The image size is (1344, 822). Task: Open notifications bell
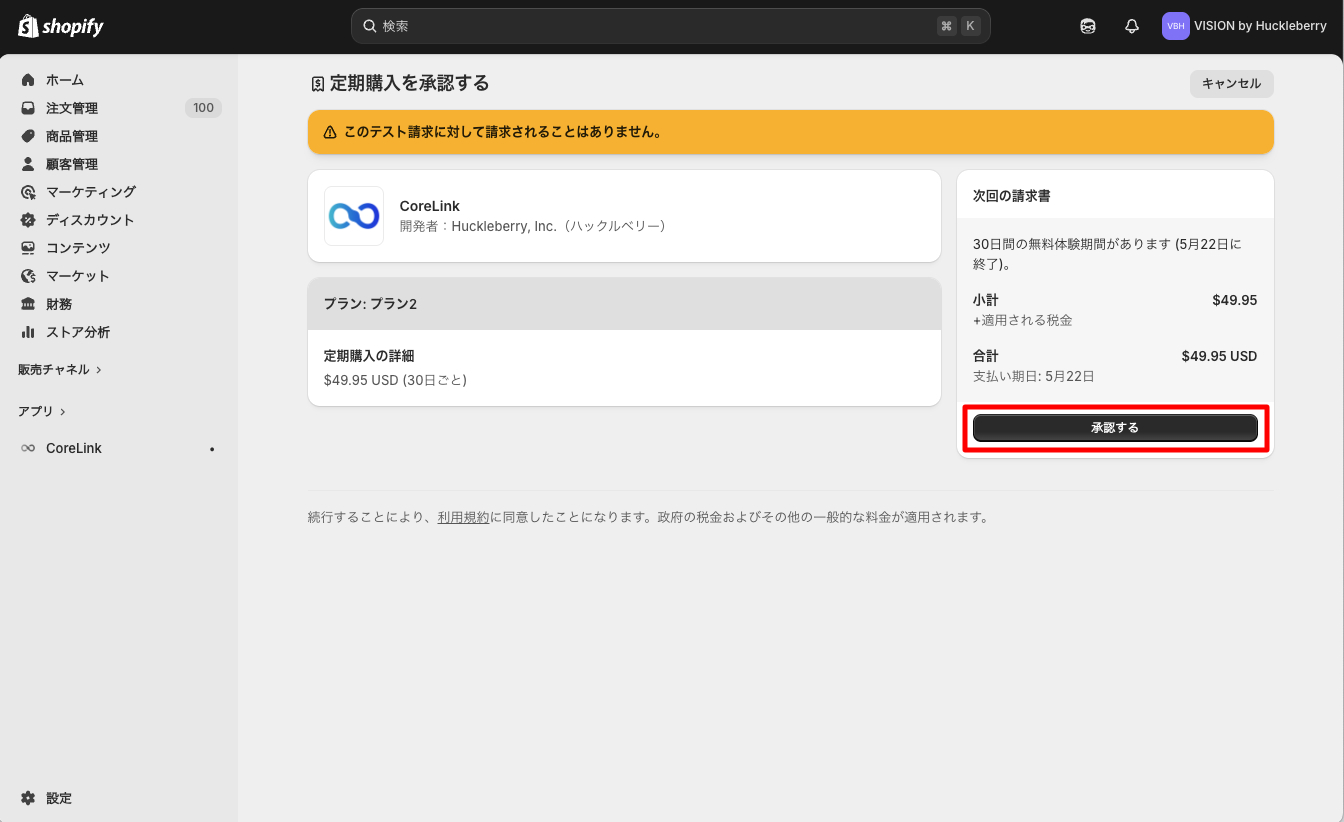tap(1132, 26)
